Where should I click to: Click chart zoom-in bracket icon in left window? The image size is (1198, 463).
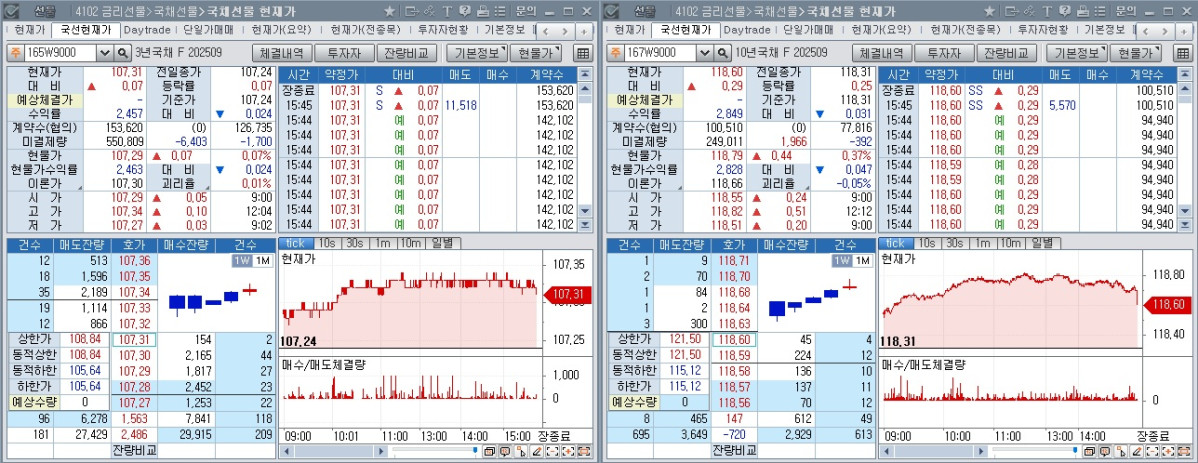coord(568,452)
